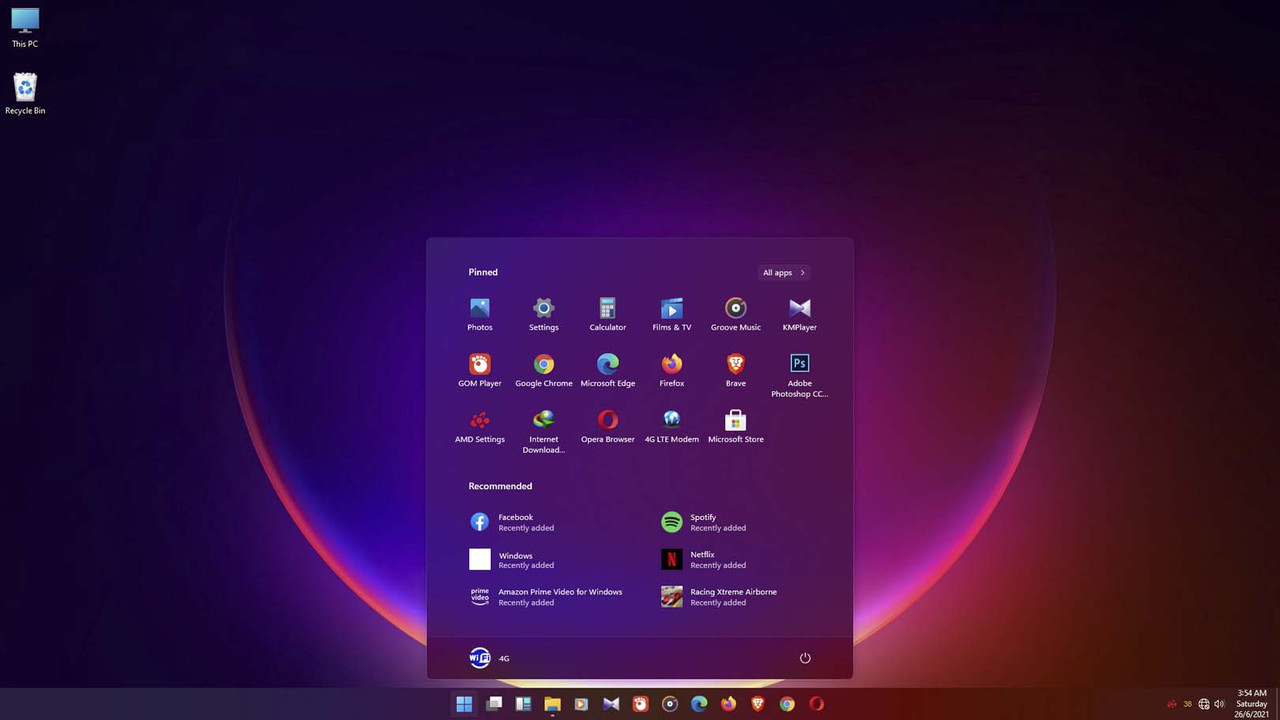Open Settings in the Start menu

(544, 314)
